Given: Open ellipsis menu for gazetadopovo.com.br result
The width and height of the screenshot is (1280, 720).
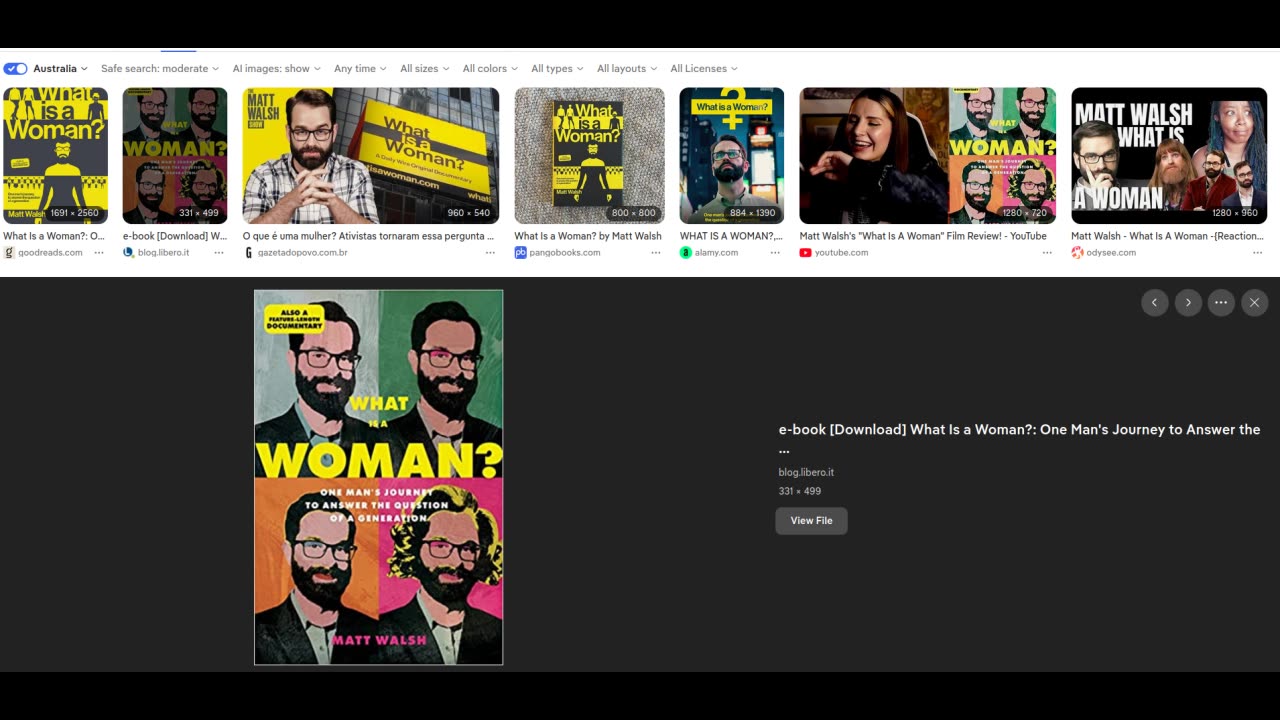Looking at the screenshot, I should tap(490, 253).
